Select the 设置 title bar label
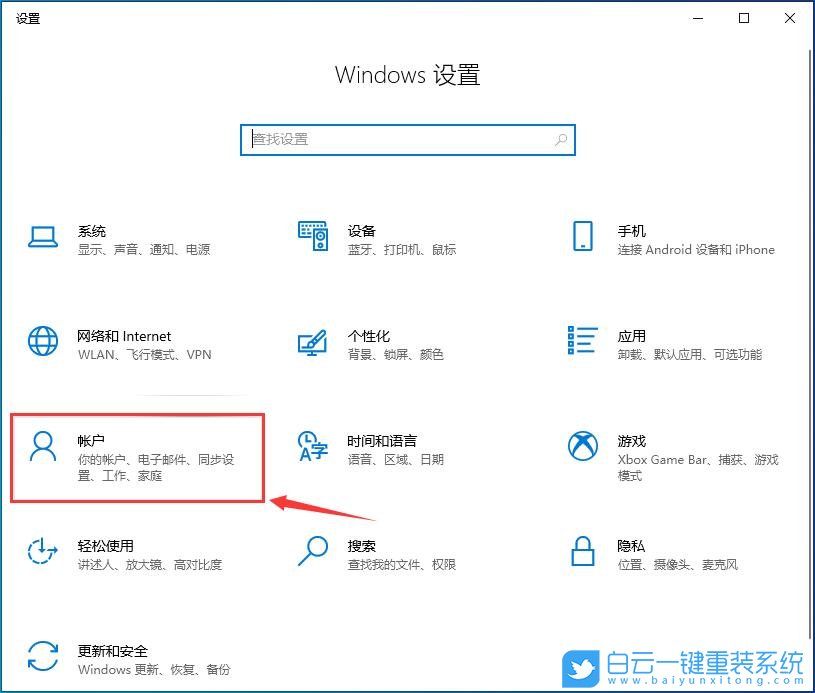The height and width of the screenshot is (693, 815). [28, 17]
